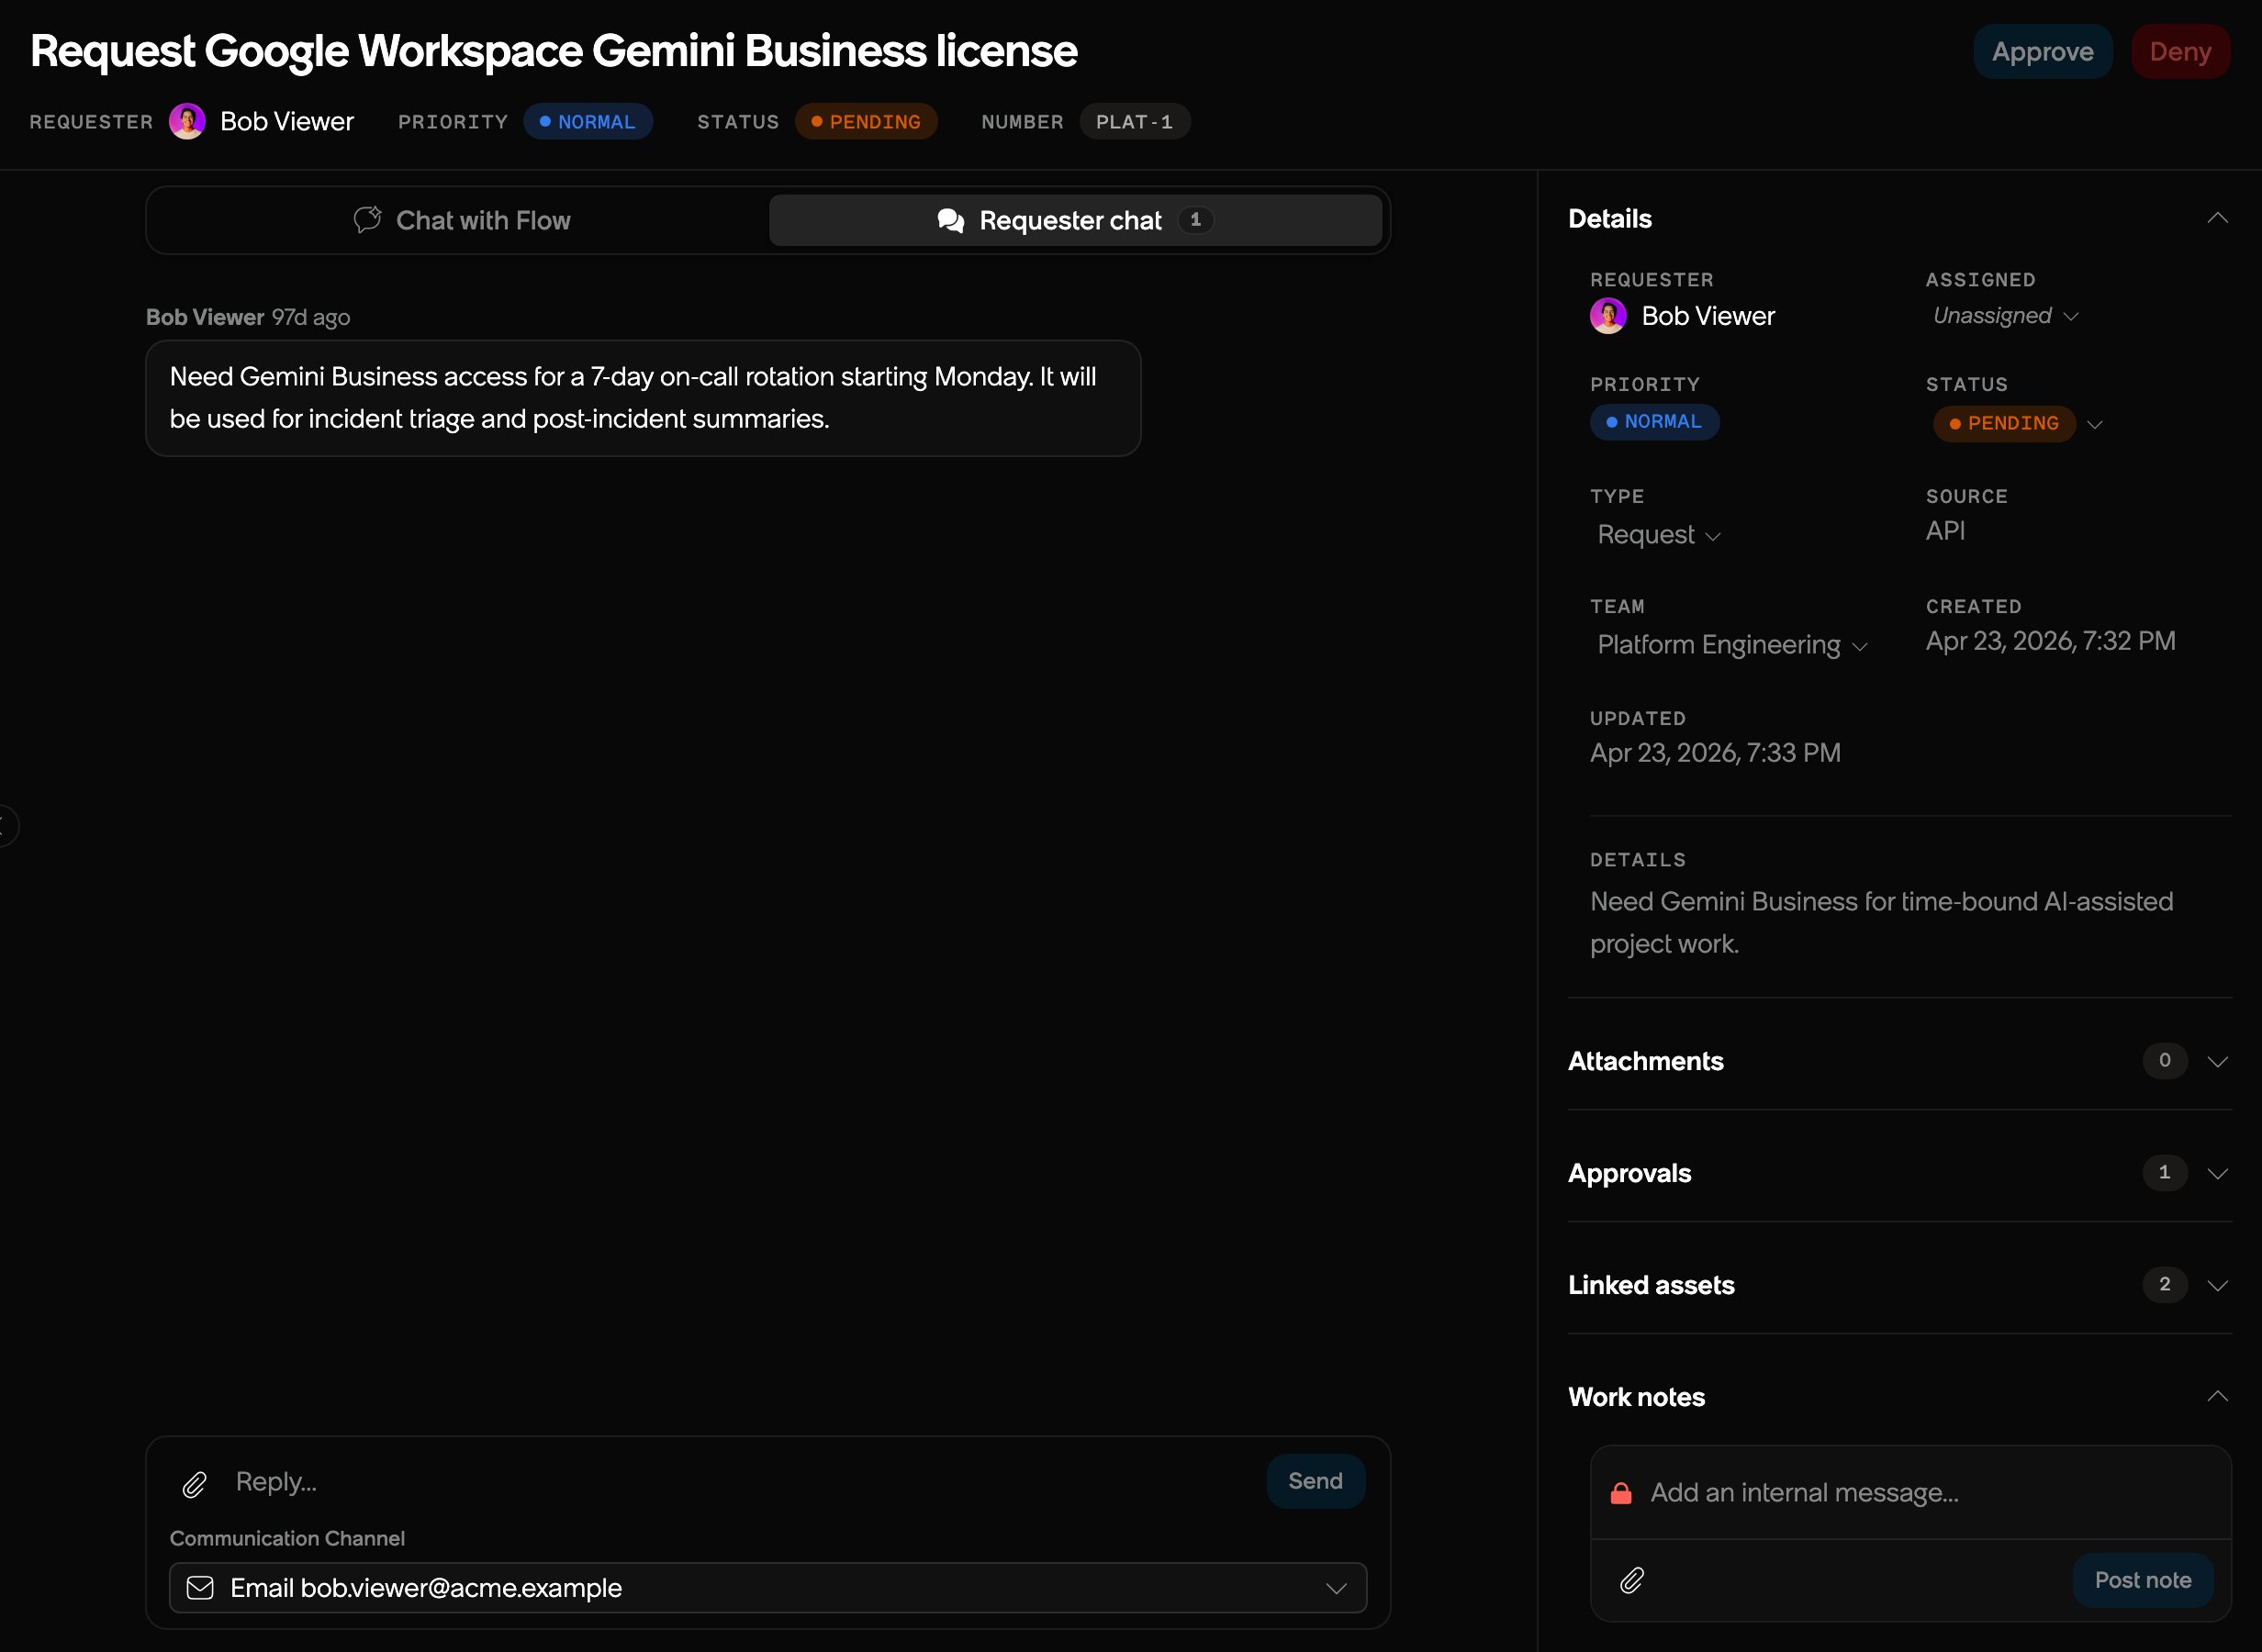
Task: Click Bob Viewer's chat message bubble
Action: pos(643,398)
